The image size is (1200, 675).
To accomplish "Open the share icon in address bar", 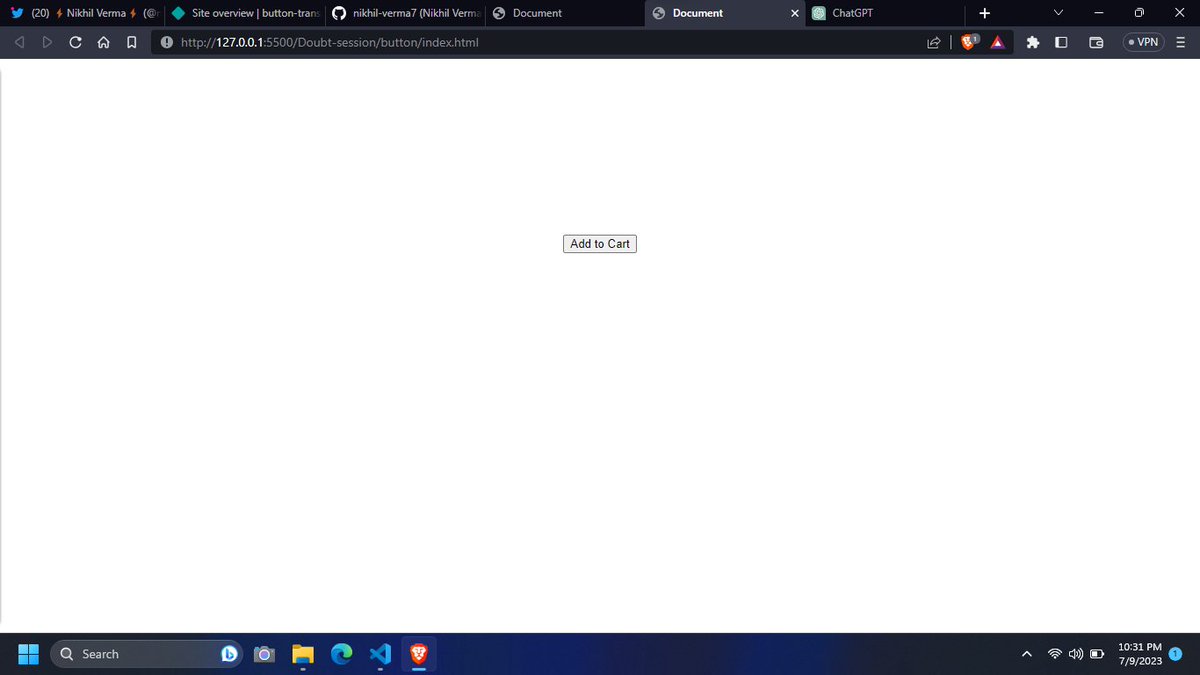I will point(933,43).
